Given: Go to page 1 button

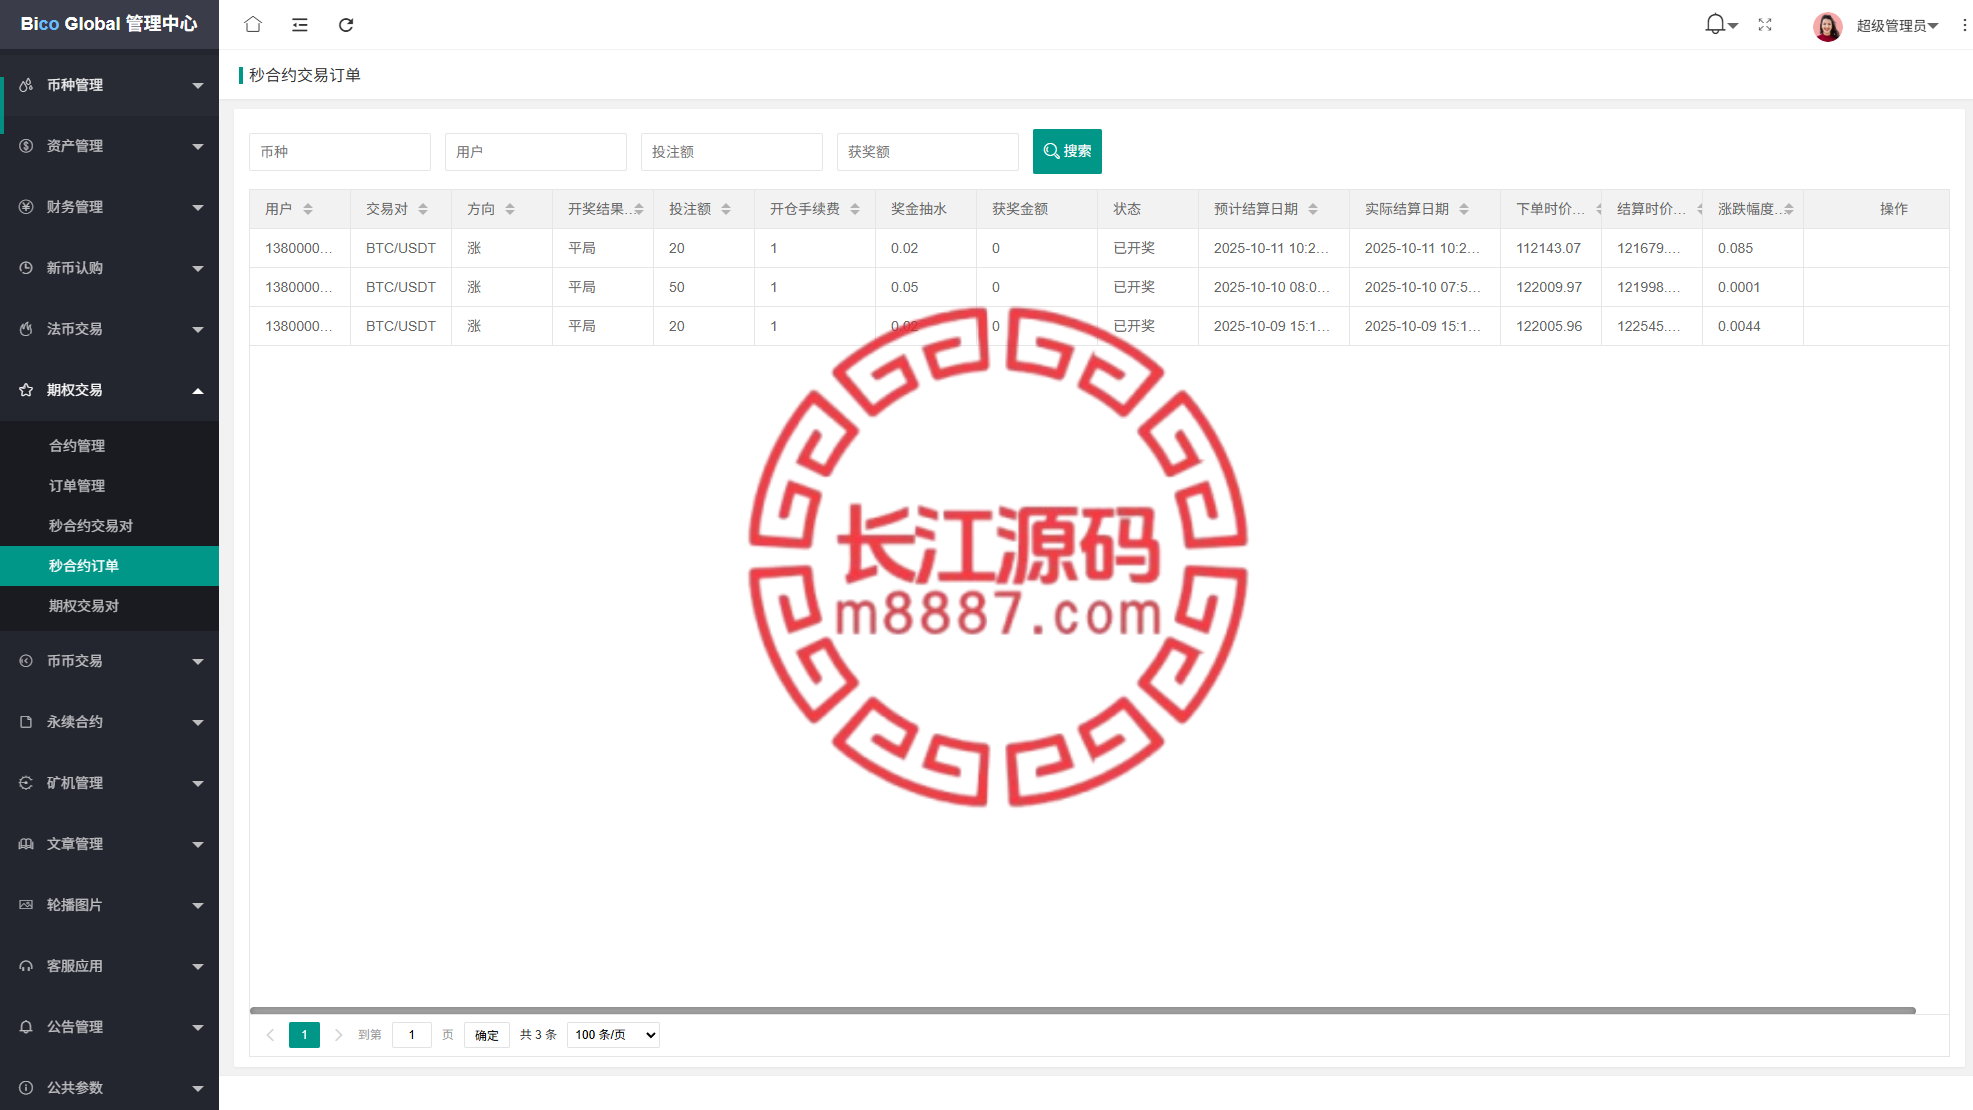Looking at the screenshot, I should coord(304,1035).
